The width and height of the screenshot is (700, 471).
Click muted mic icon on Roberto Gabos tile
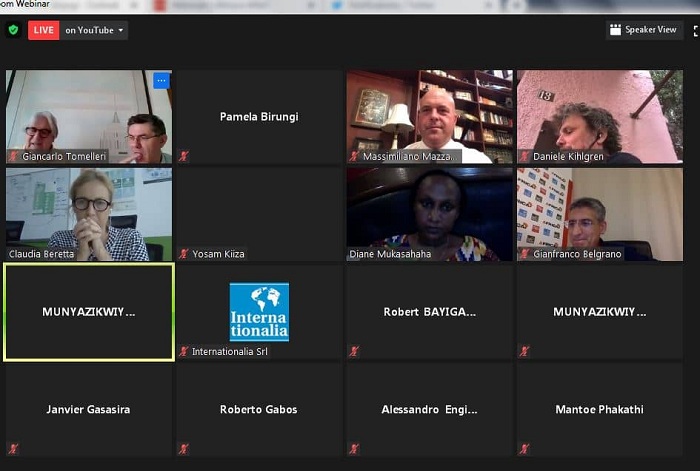point(183,448)
